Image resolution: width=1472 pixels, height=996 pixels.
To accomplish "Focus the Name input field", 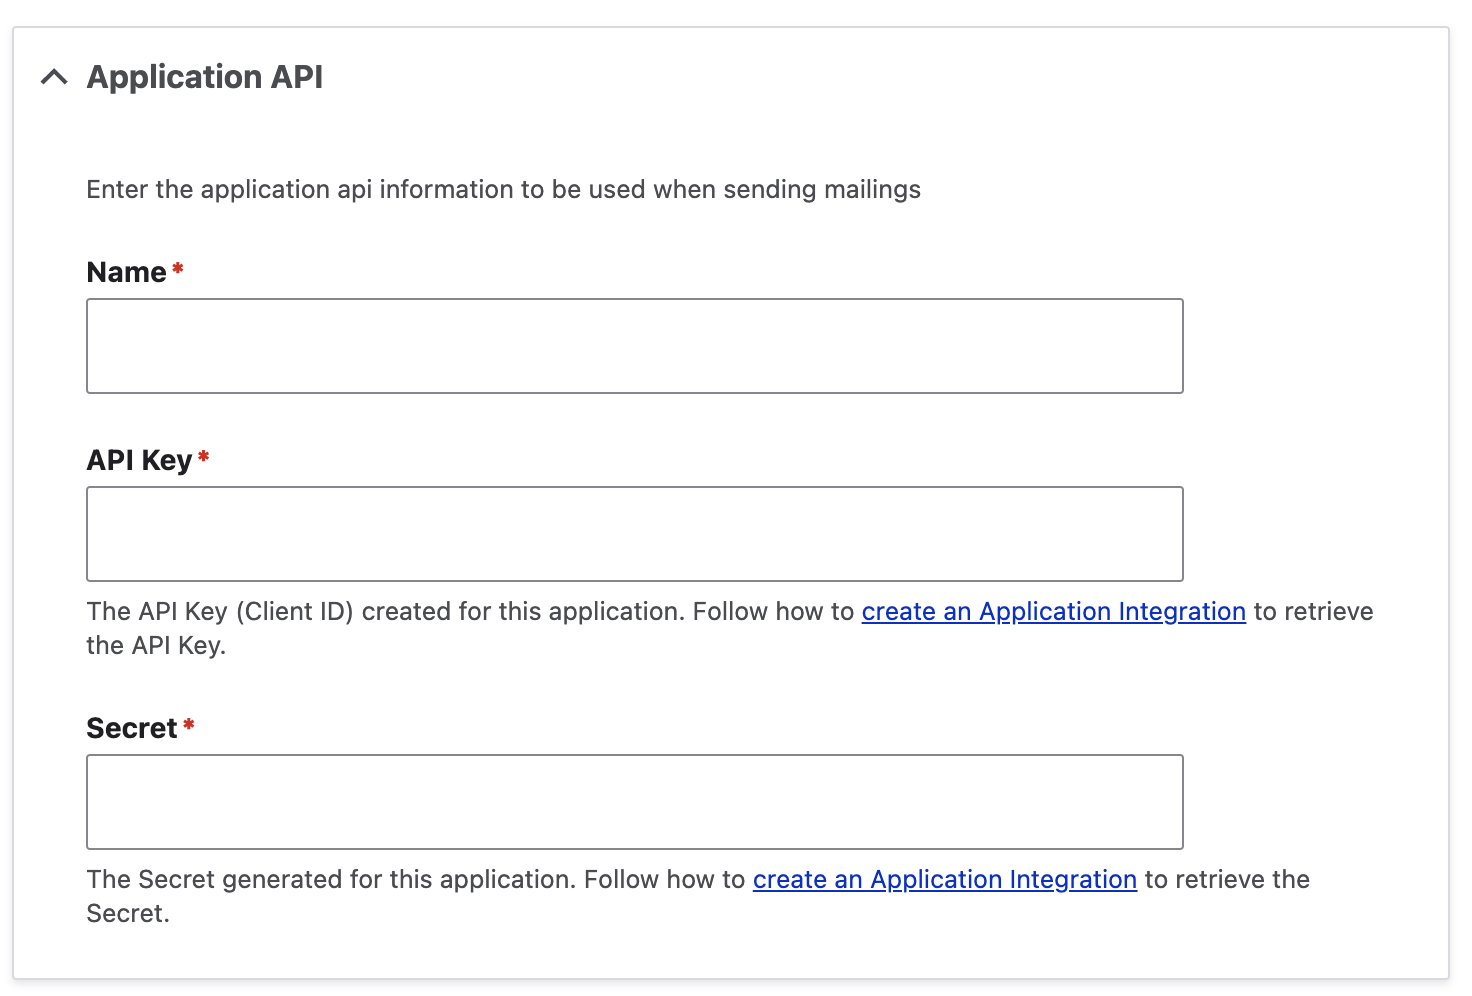I will [634, 346].
